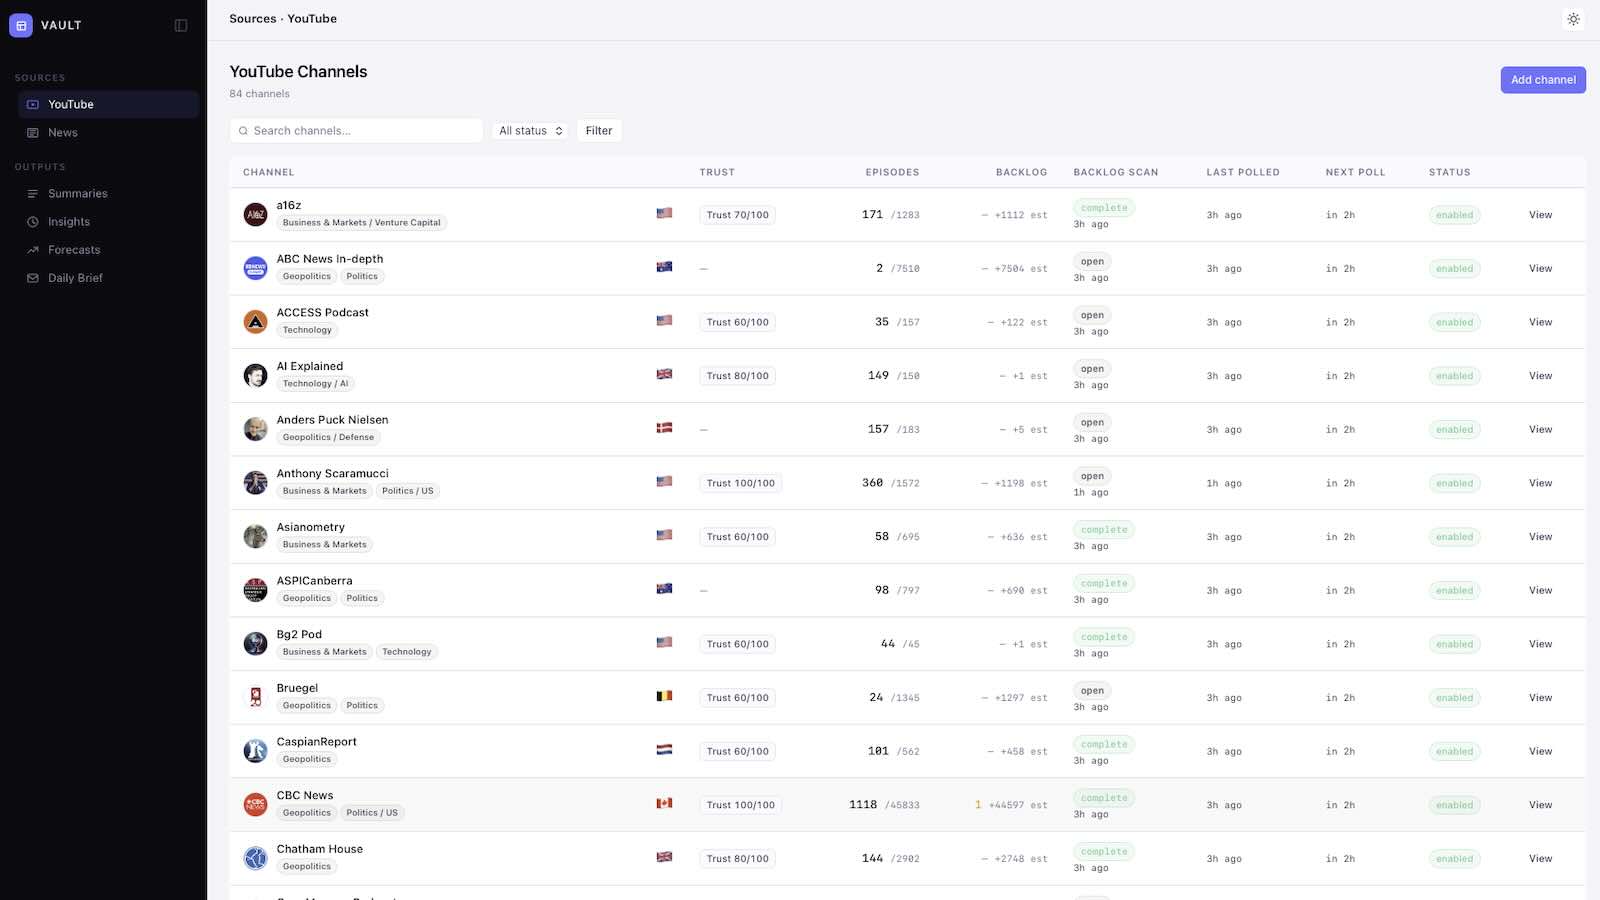Click the Bruegel channel avatar
1600x900 pixels.
click(x=256, y=697)
